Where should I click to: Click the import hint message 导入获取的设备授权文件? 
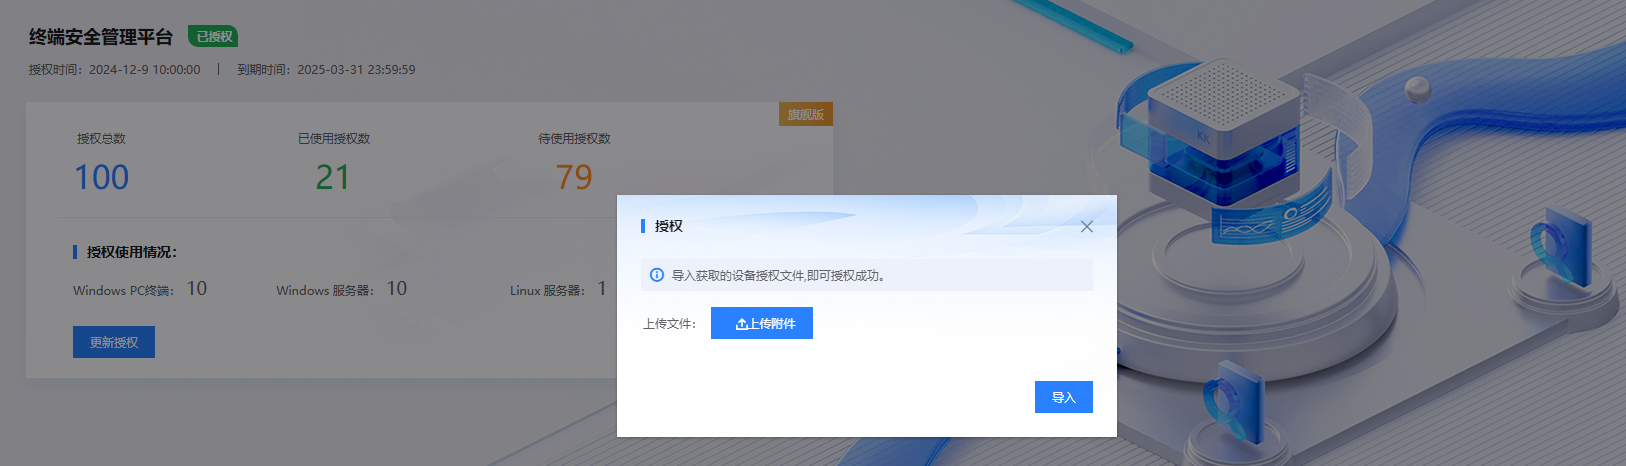pyautogui.click(x=777, y=275)
